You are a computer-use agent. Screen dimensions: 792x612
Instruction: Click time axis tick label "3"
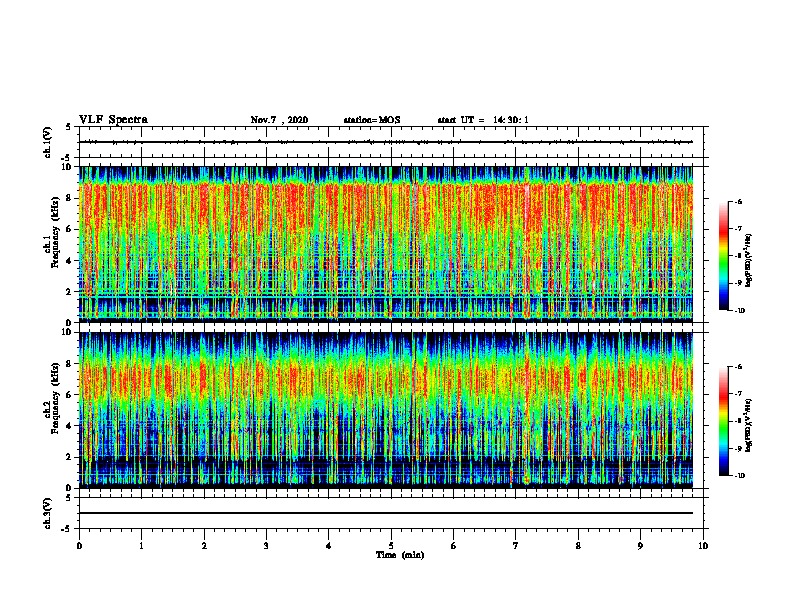pyautogui.click(x=266, y=545)
